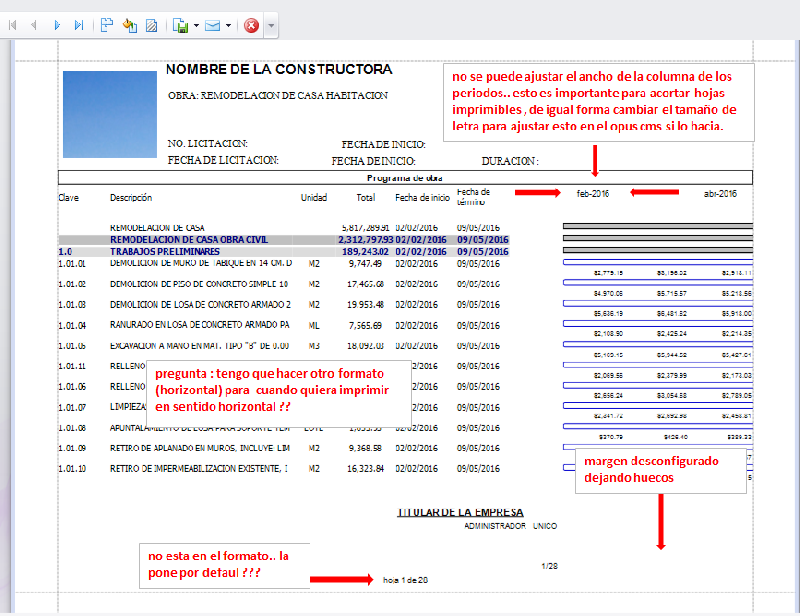Go to the first page of preview
The image size is (800, 616).
(x=14, y=25)
